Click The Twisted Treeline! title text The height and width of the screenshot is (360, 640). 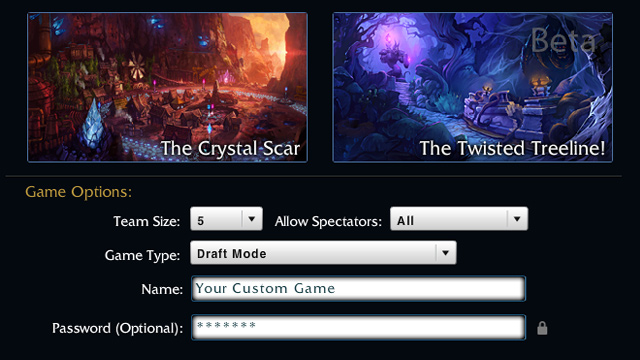pos(512,148)
